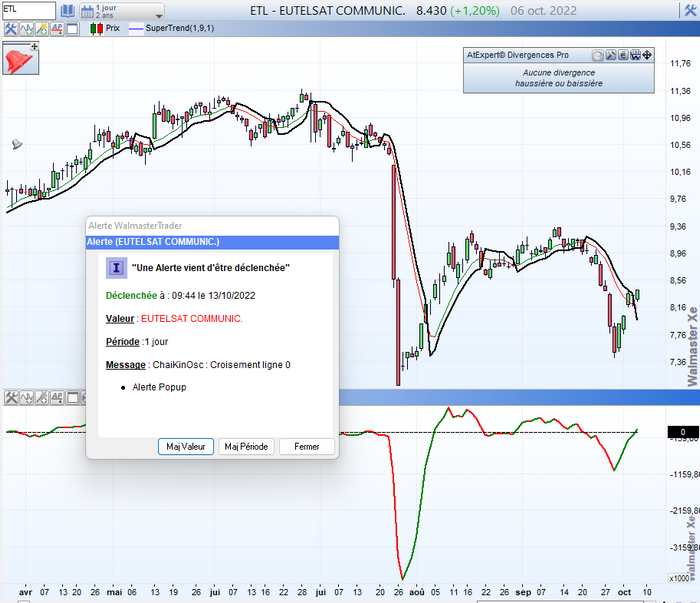700x603 pixels.
Task: Click the Déclenchée green text
Action: pyautogui.click(x=131, y=295)
